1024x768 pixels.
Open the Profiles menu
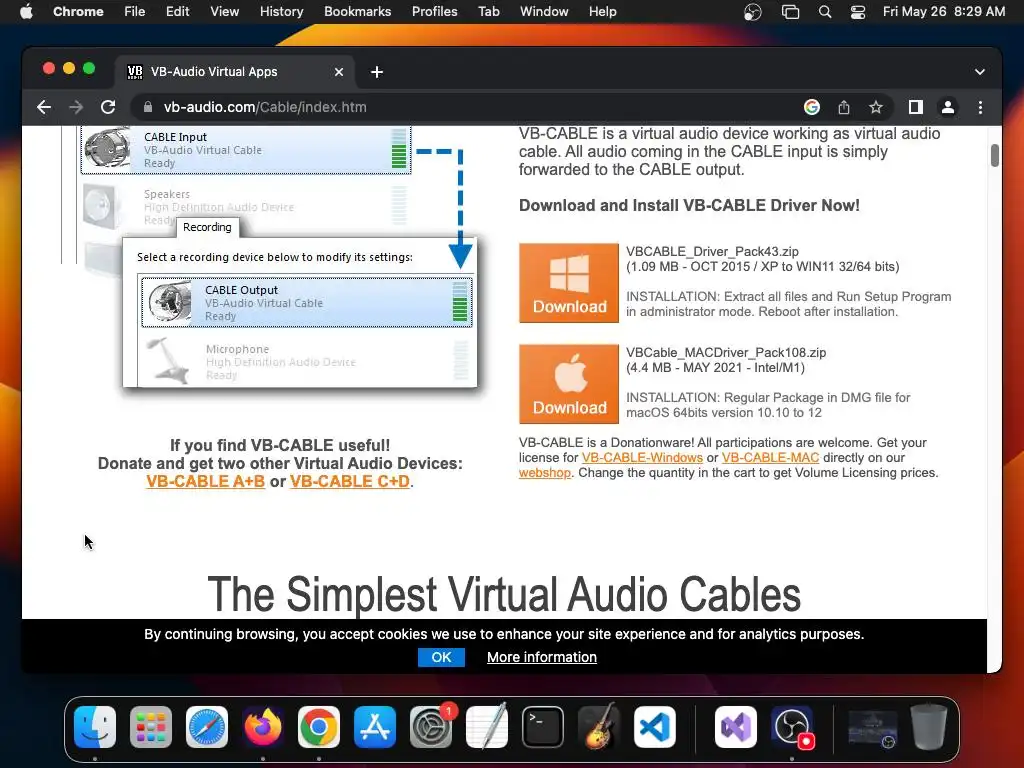pyautogui.click(x=434, y=11)
